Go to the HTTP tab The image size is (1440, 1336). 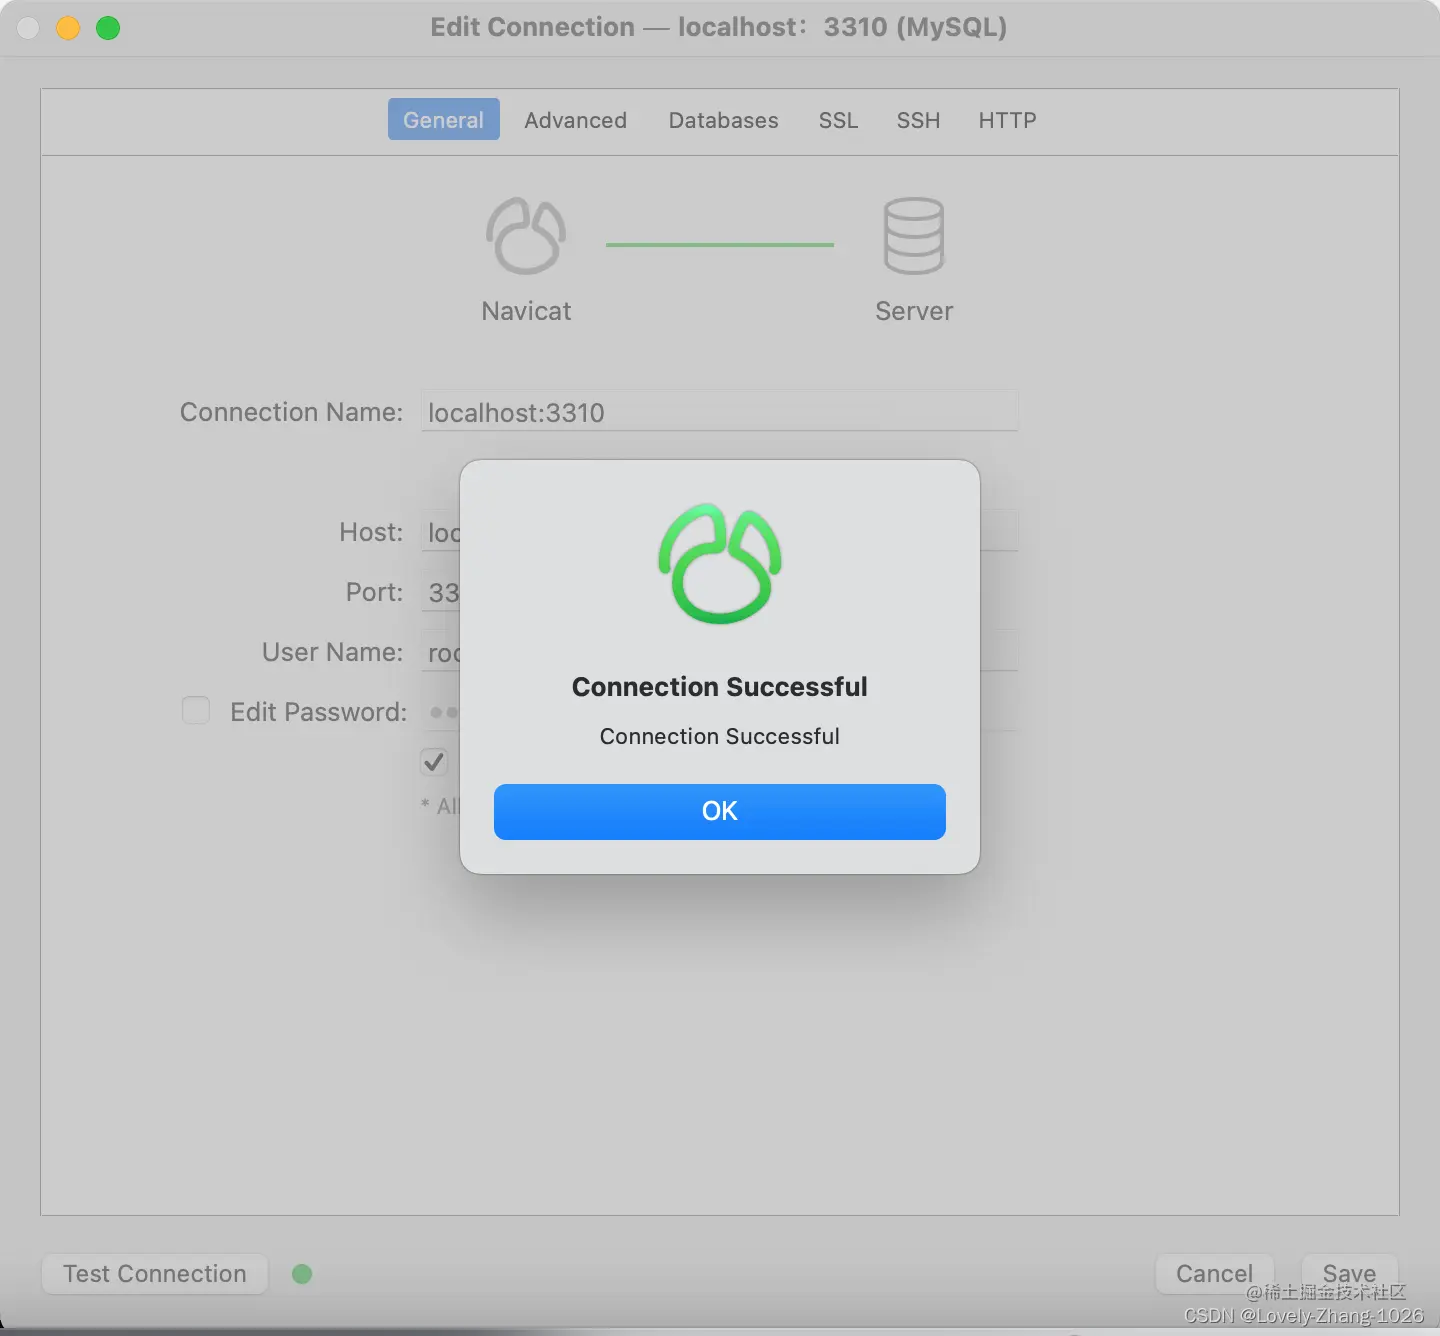tap(1008, 120)
